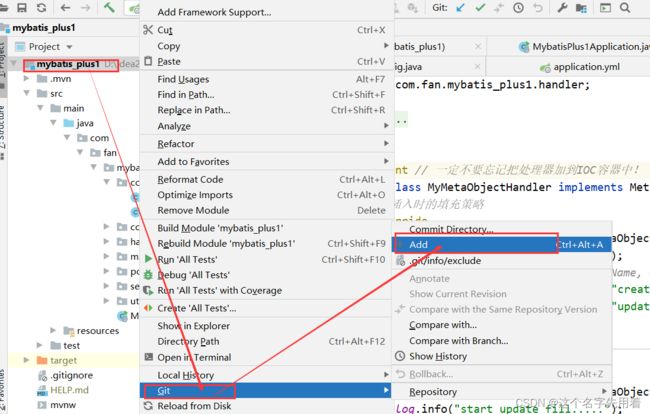Open the Project view dropdown
This screenshot has height=414, width=650.
pos(69,47)
